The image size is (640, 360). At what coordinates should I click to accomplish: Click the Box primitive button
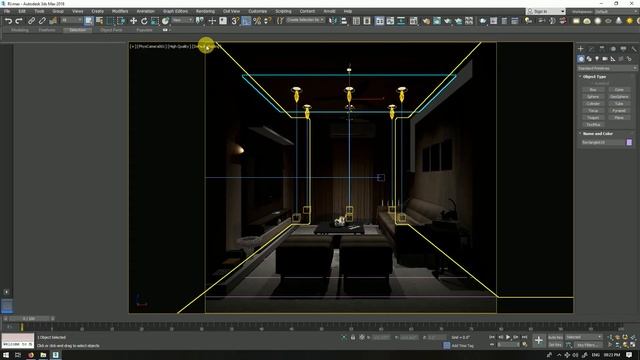pyautogui.click(x=593, y=90)
